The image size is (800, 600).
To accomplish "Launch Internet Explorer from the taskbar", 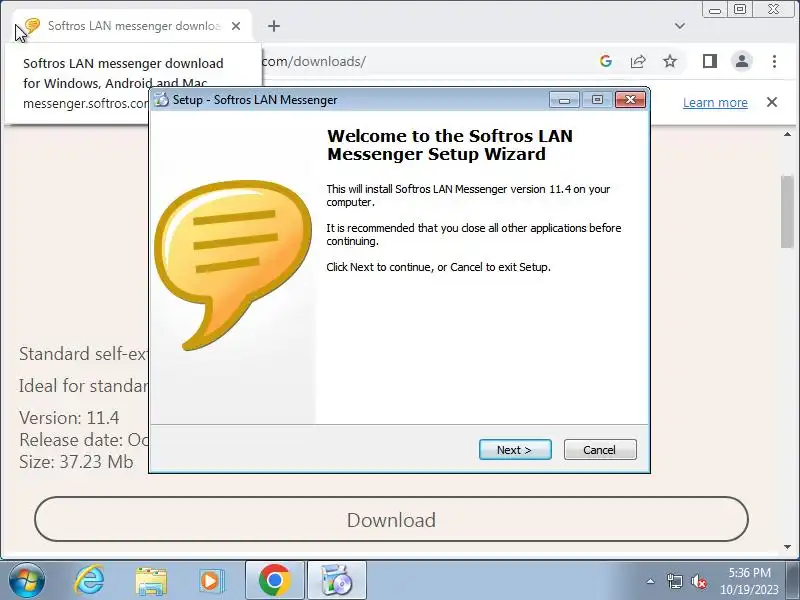I will pos(89,581).
